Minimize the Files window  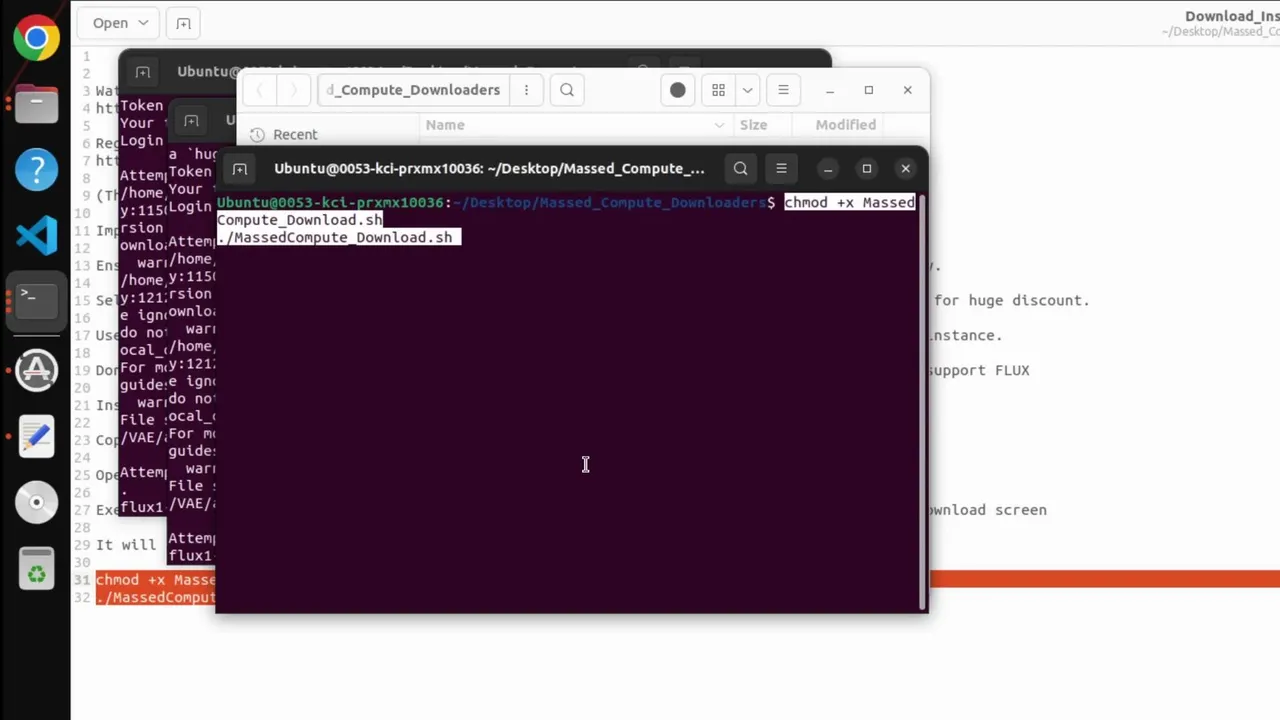click(x=829, y=90)
